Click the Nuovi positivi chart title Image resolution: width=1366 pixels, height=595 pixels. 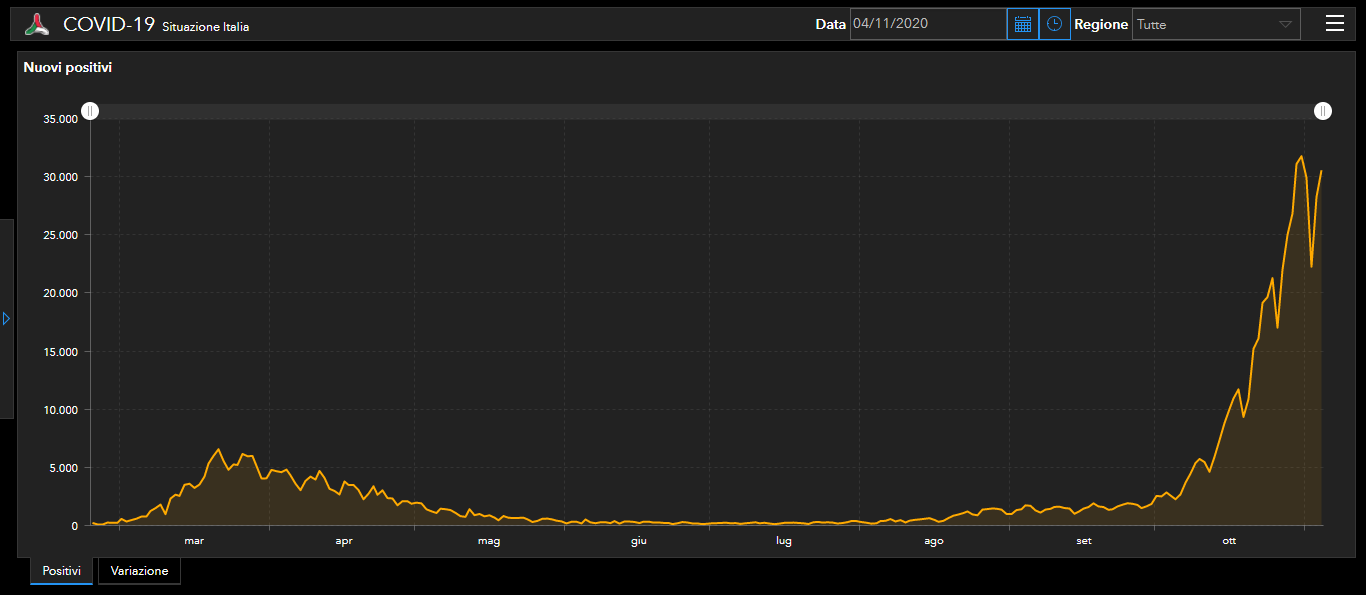pyautogui.click(x=68, y=68)
